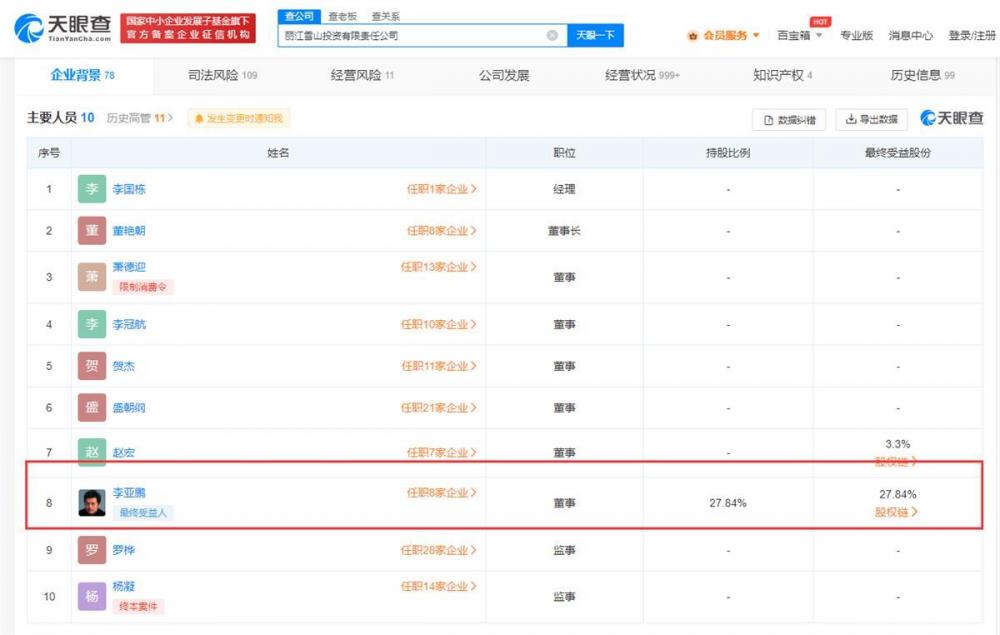Click the red 董 avatar for 董艳朝
The width and height of the screenshot is (1000, 635).
pyautogui.click(x=92, y=230)
